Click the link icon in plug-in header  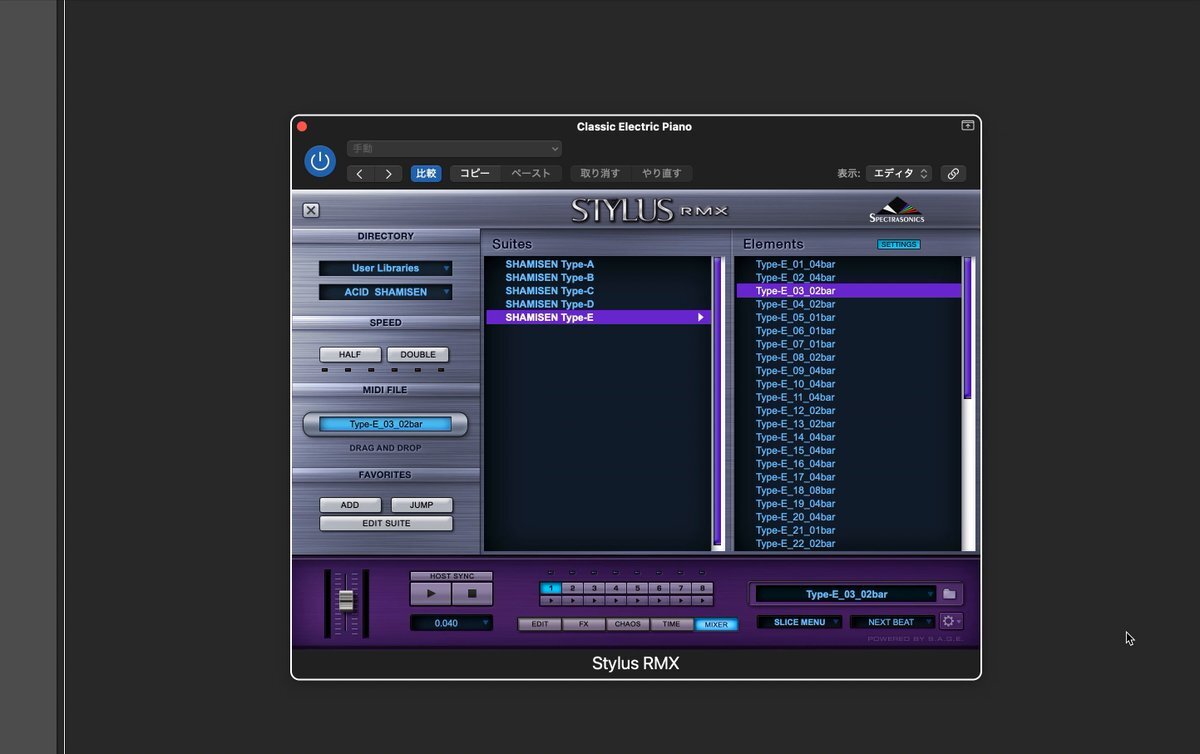tap(953, 173)
